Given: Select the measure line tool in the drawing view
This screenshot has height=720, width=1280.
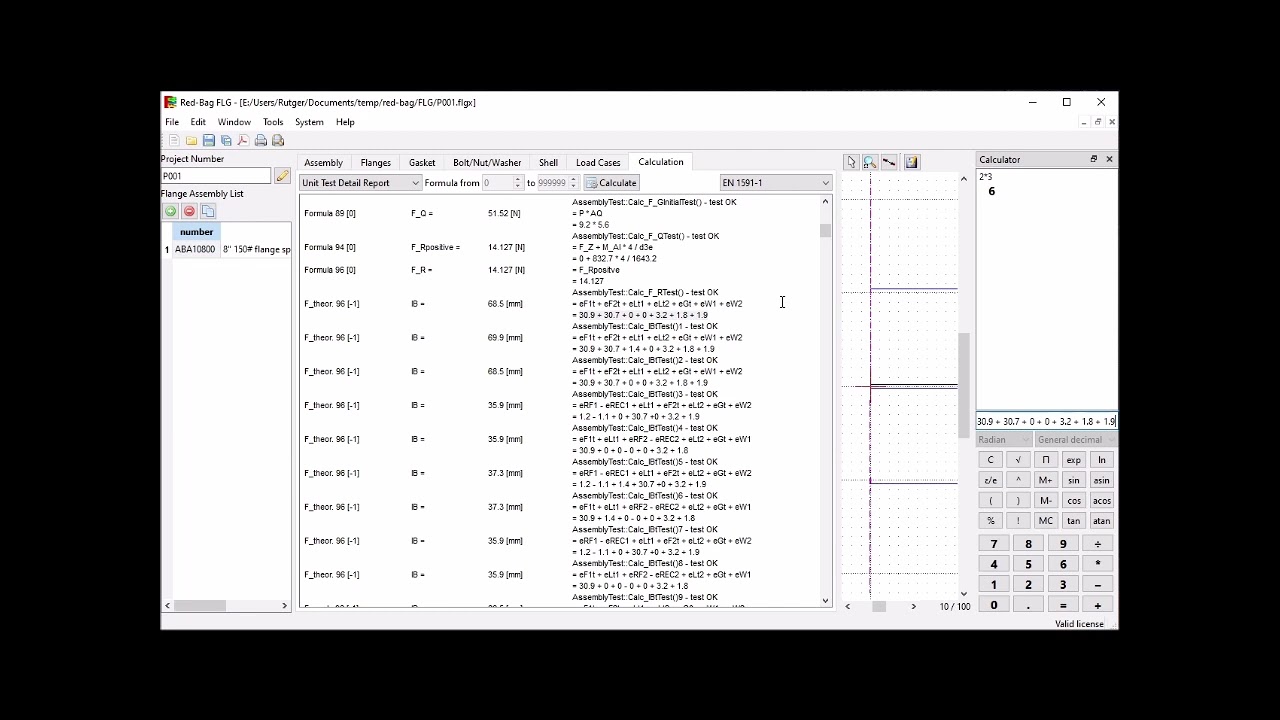Looking at the screenshot, I should coord(889,162).
